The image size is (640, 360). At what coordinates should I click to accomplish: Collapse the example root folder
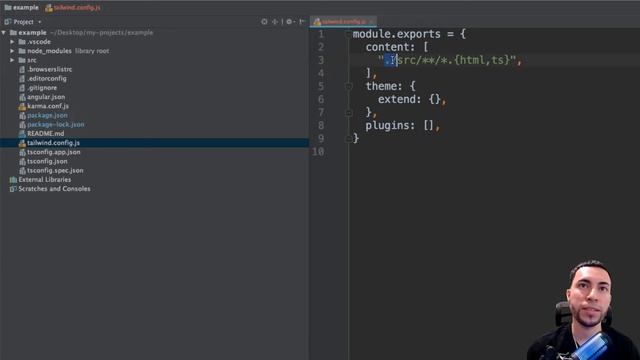[4, 32]
